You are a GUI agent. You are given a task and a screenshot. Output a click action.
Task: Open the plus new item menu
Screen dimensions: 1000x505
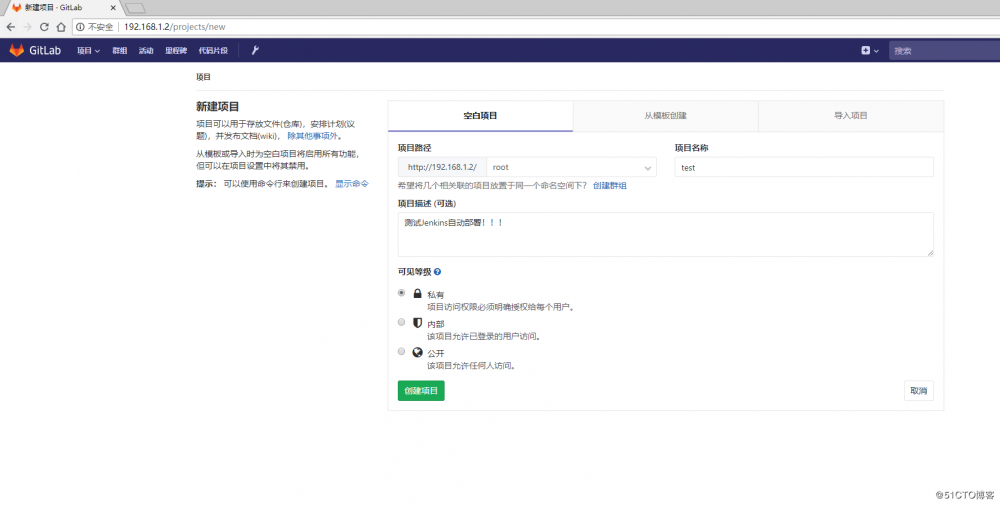(870, 50)
